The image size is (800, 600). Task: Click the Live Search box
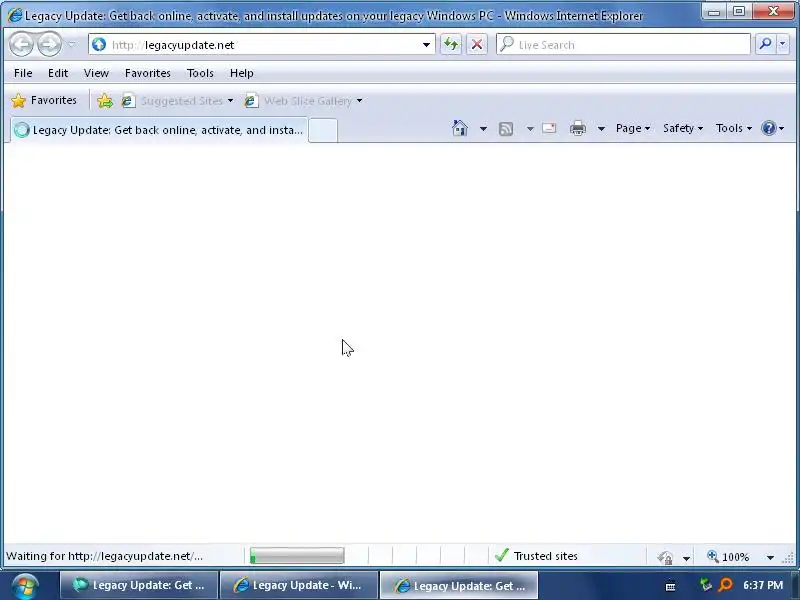(623, 44)
